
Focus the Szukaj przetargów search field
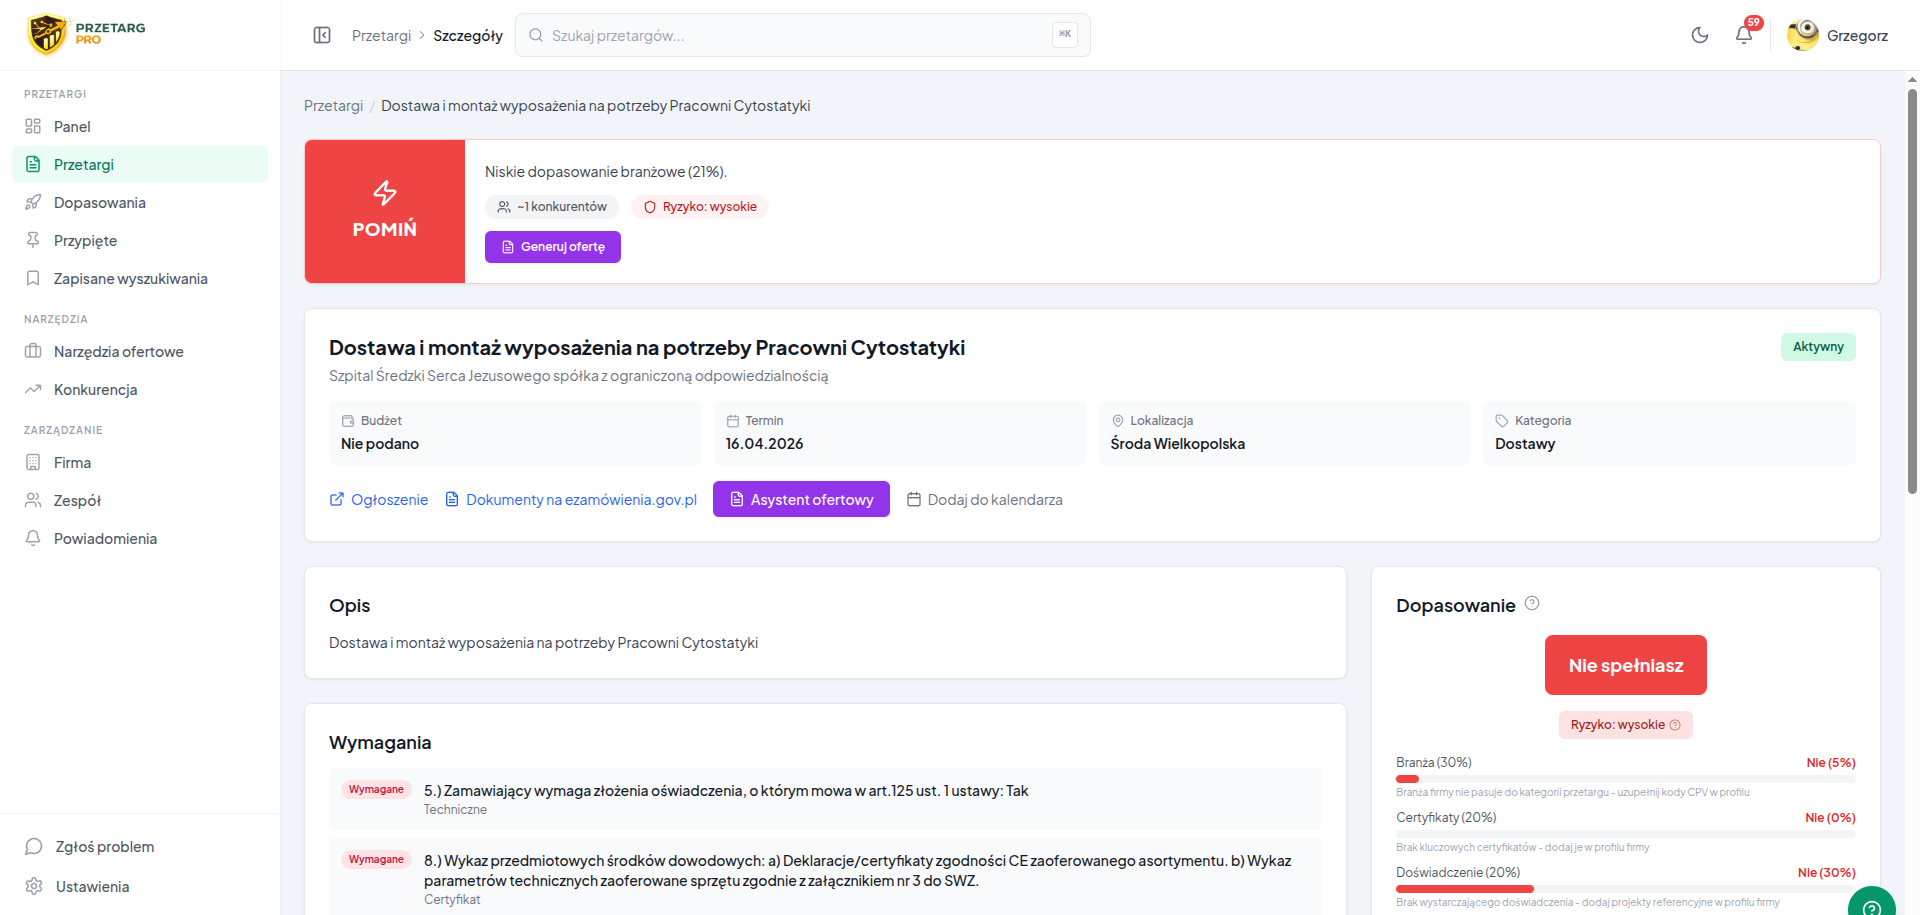pyautogui.click(x=802, y=35)
